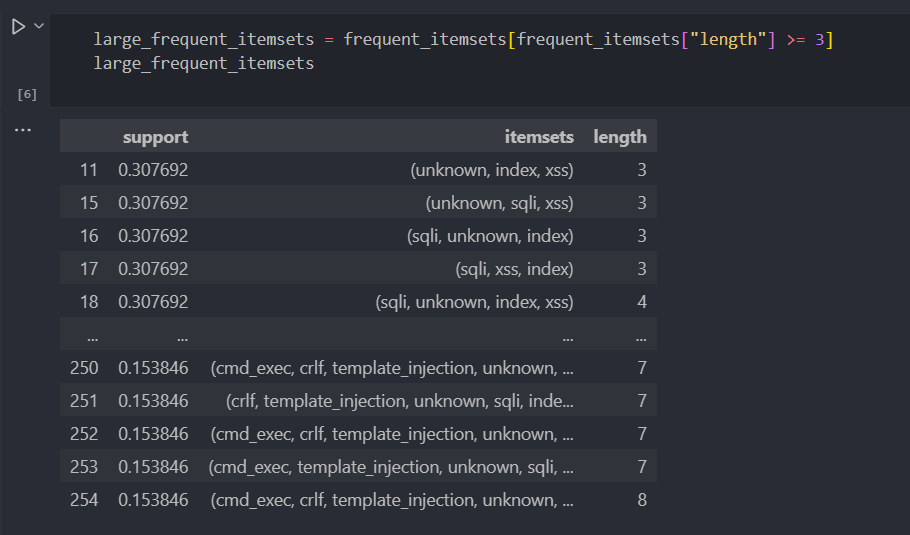Image resolution: width=910 pixels, height=535 pixels.
Task: Open cell output more actions ellipsis
Action: (22, 130)
